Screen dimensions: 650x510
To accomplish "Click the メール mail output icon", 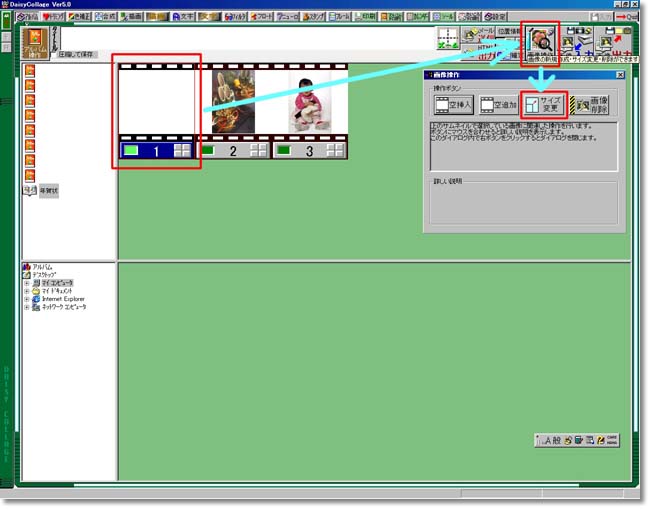I will pyautogui.click(x=478, y=34).
